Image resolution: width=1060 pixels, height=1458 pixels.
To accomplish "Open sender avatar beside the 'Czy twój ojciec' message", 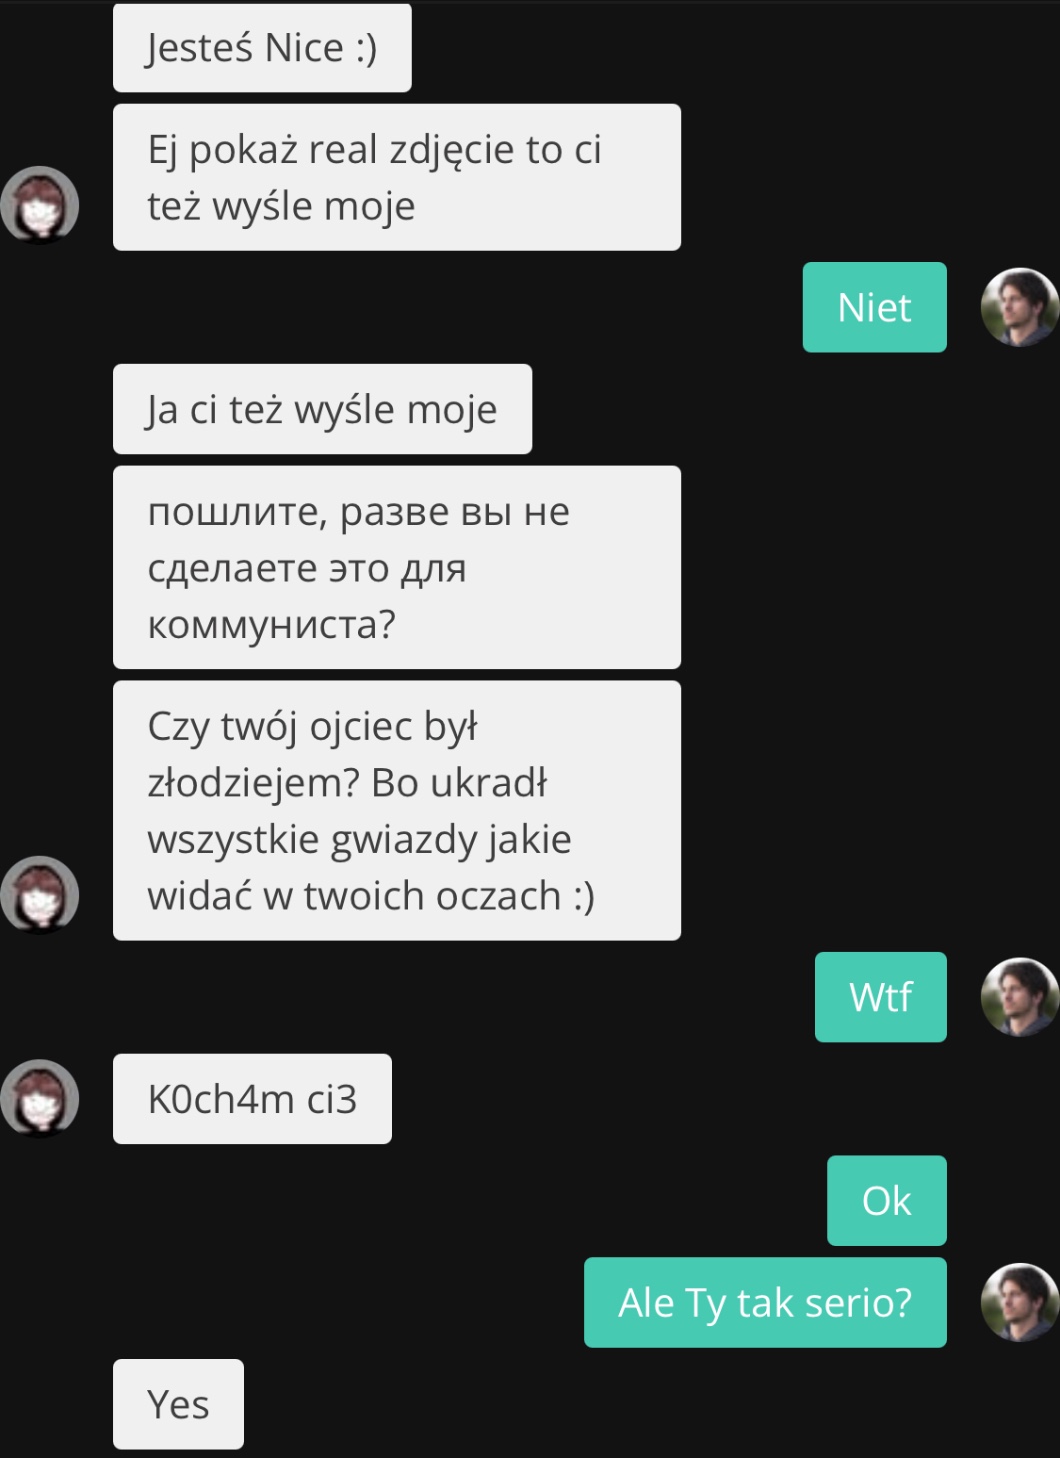I will tap(40, 895).
